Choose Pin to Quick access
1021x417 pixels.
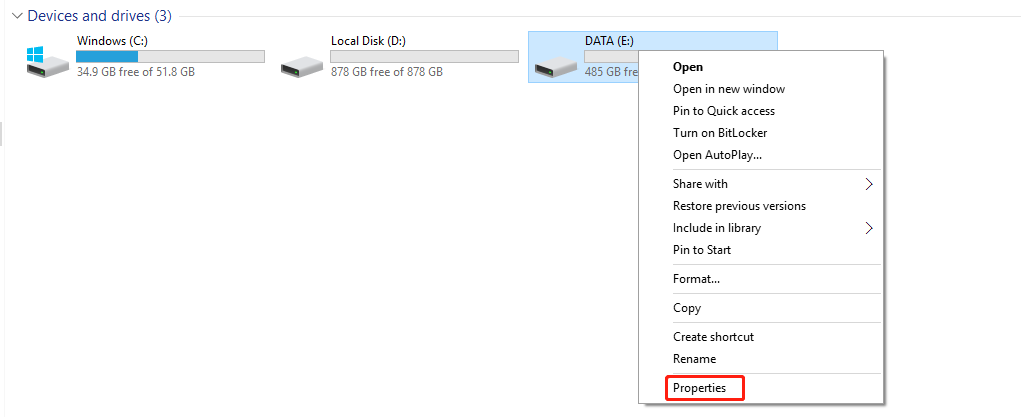click(x=723, y=111)
